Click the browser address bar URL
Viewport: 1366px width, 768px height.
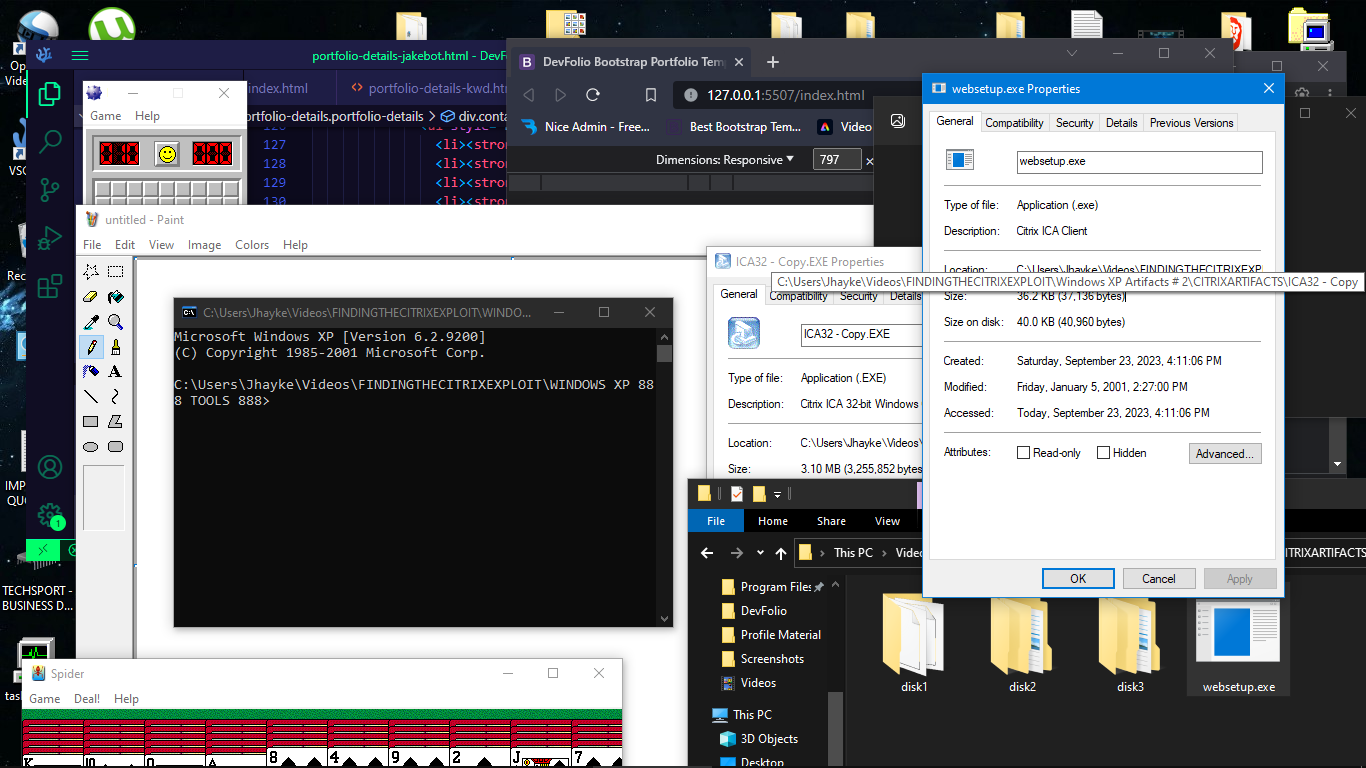click(785, 95)
